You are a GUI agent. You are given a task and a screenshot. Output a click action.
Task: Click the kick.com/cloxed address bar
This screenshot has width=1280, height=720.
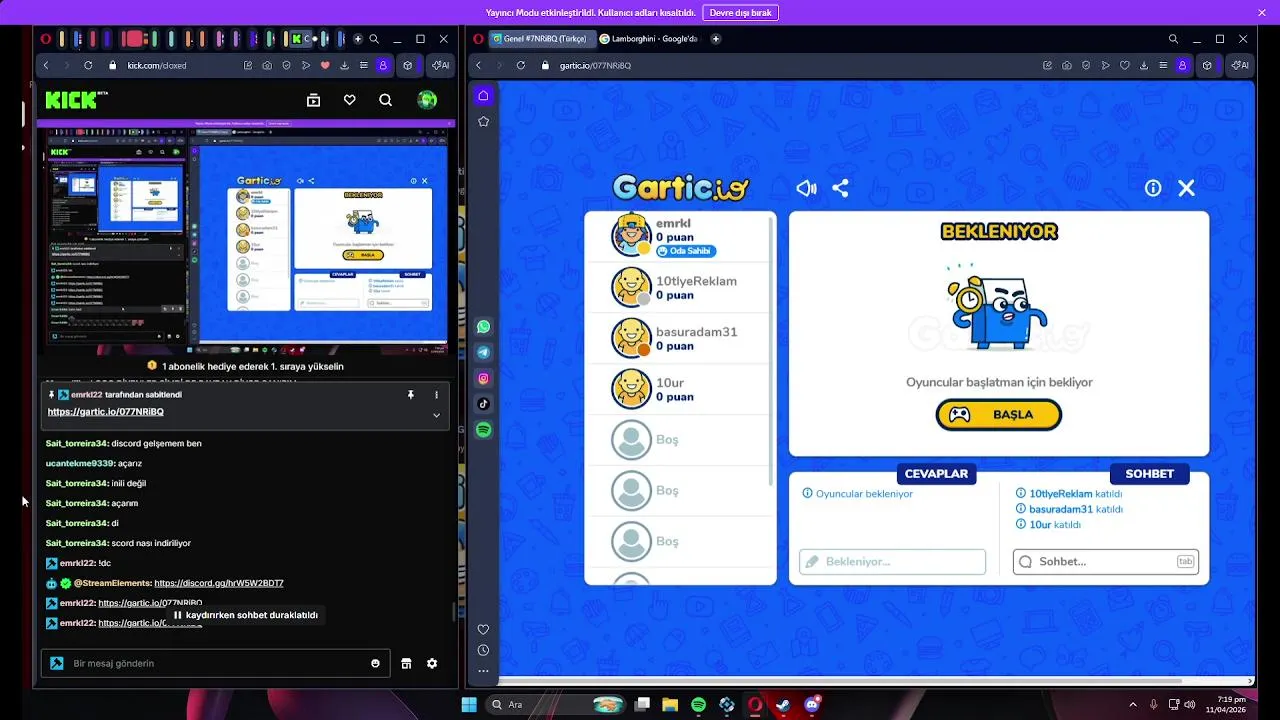(x=170, y=65)
